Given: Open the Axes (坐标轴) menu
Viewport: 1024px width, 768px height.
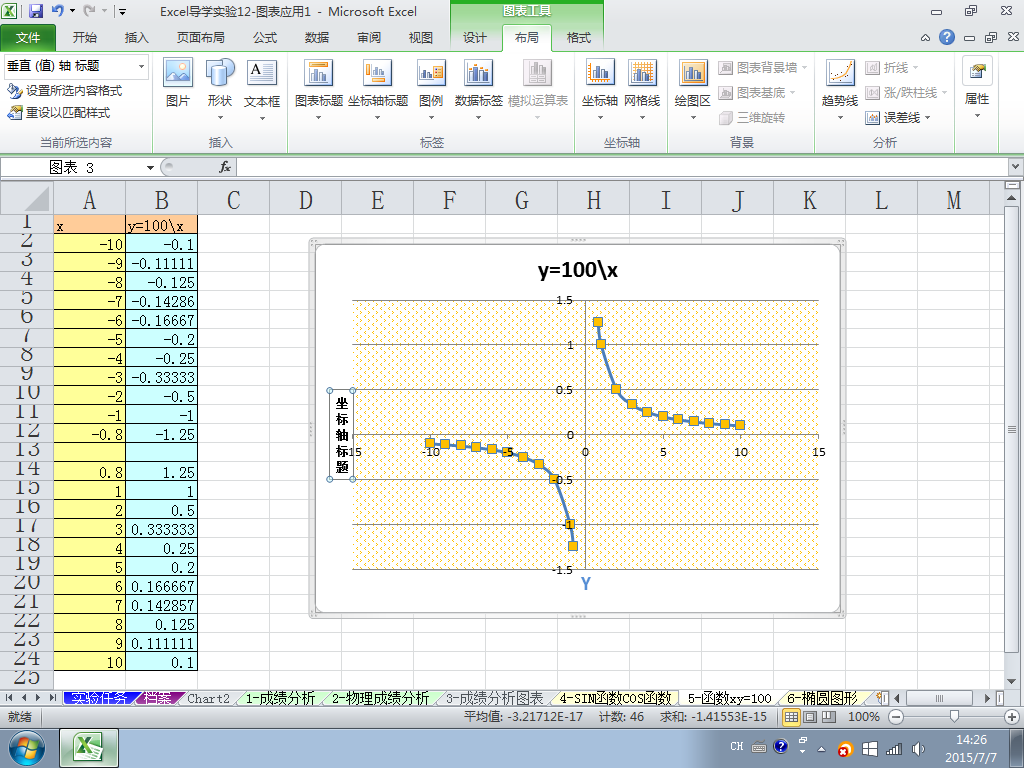Looking at the screenshot, I should tap(600, 90).
